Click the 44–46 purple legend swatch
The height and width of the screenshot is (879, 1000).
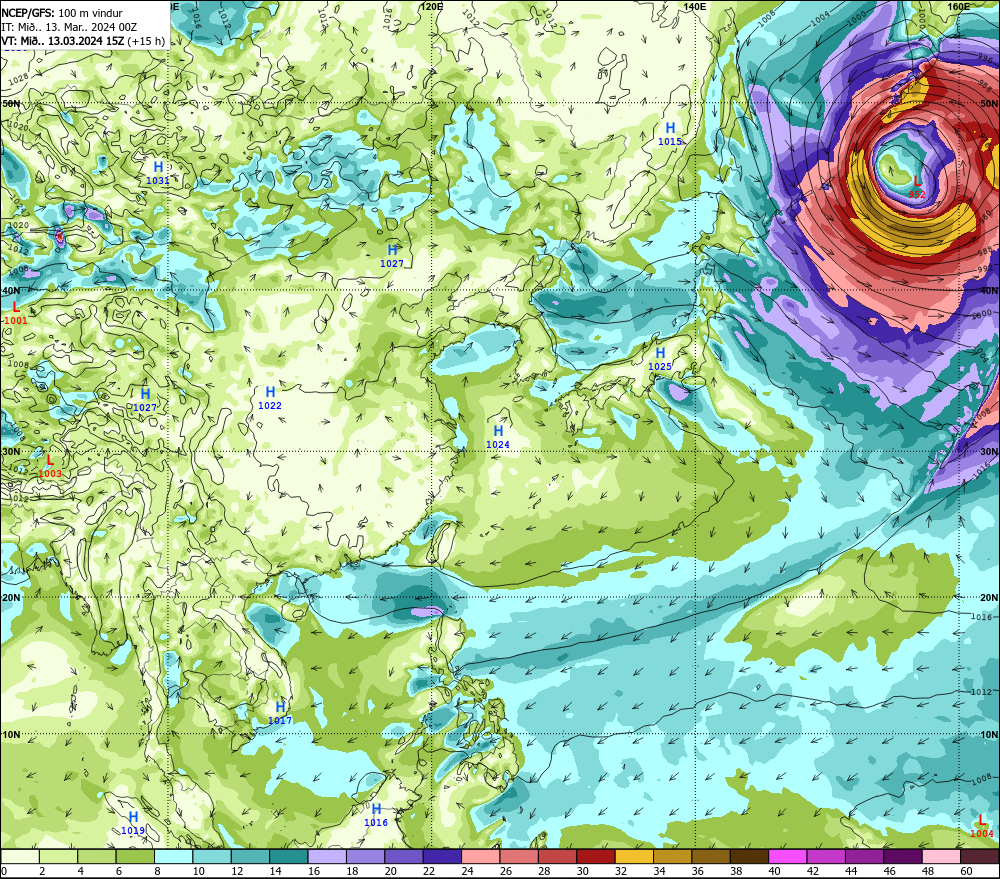coord(864,856)
